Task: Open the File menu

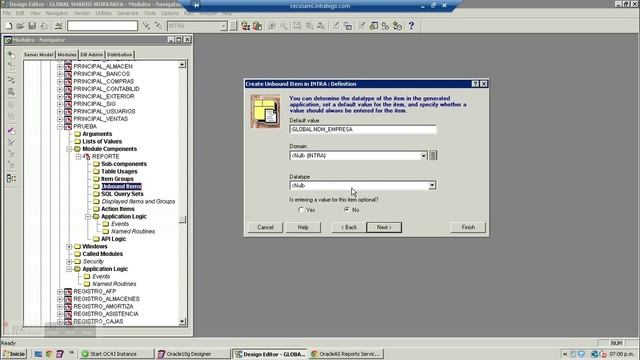Action: pyautogui.click(x=7, y=13)
